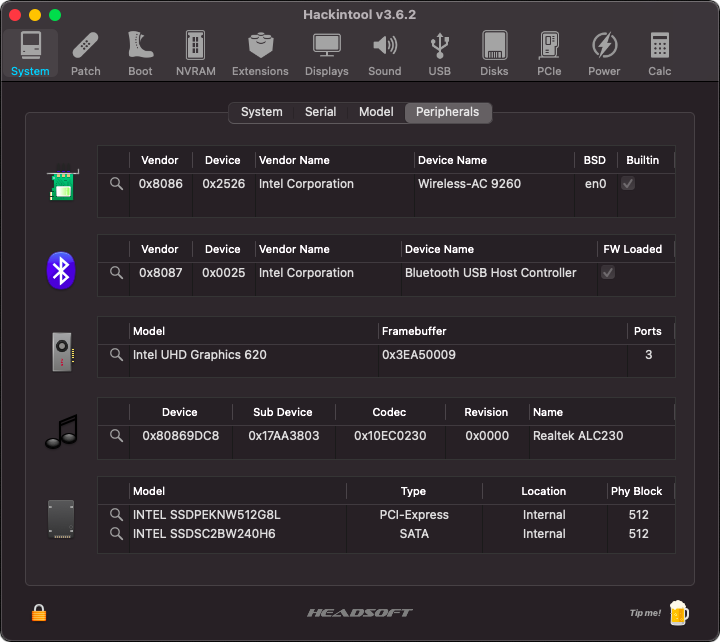Click the Phy Block column header
Screen dimensions: 720x642
tap(636, 491)
